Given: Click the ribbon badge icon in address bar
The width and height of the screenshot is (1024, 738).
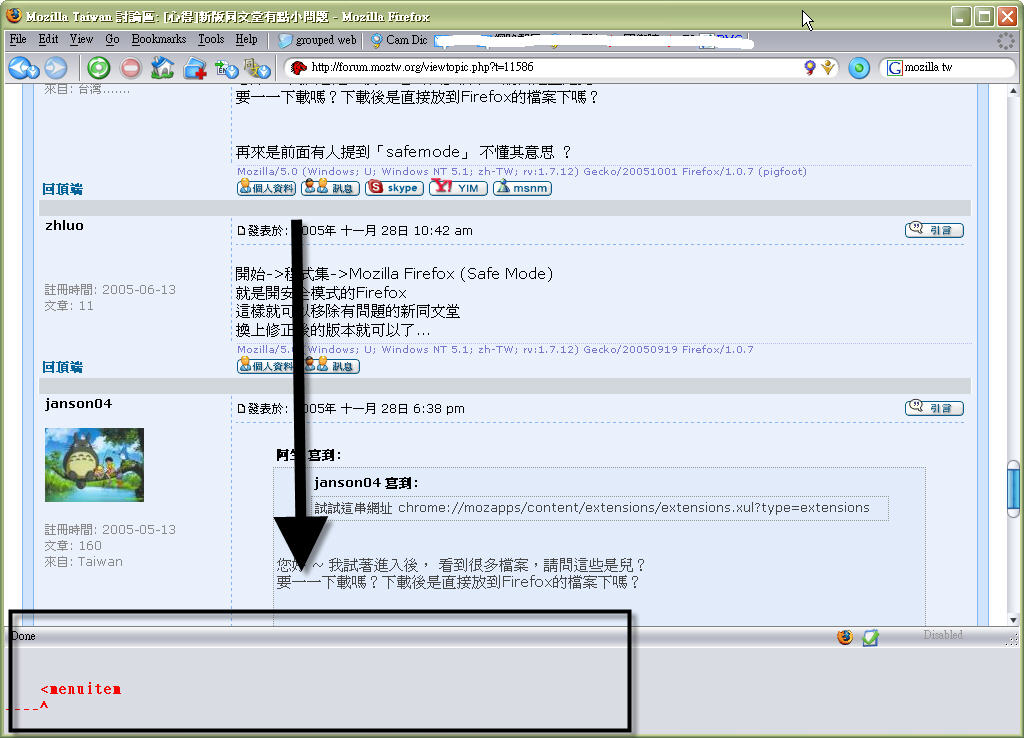Looking at the screenshot, I should [810, 67].
